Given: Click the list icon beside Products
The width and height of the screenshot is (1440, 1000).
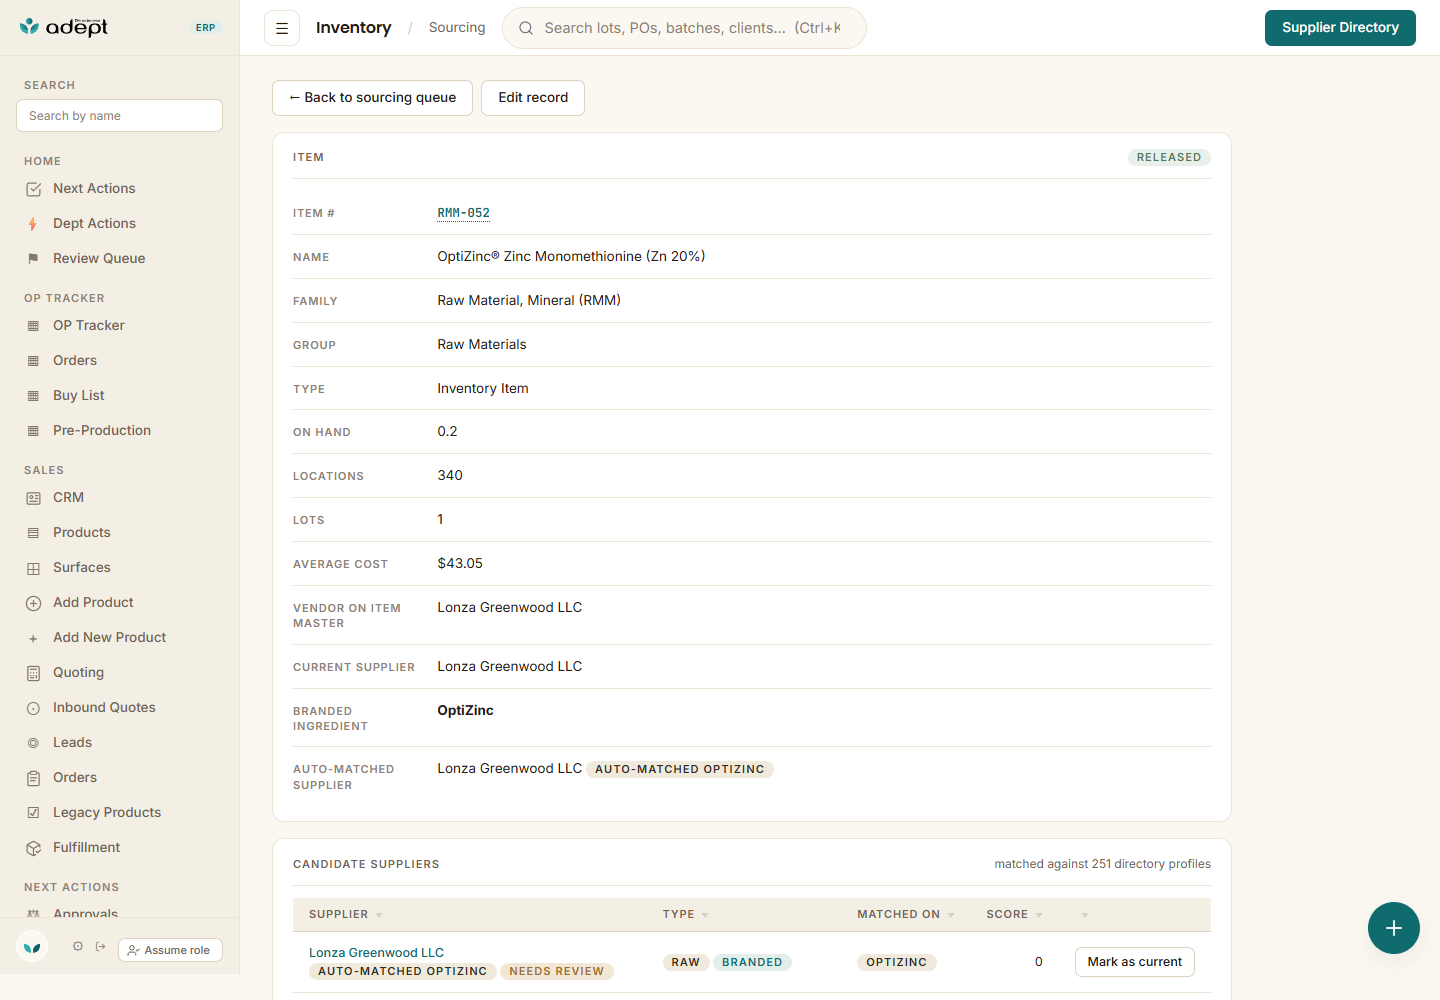Looking at the screenshot, I should click(x=33, y=533).
